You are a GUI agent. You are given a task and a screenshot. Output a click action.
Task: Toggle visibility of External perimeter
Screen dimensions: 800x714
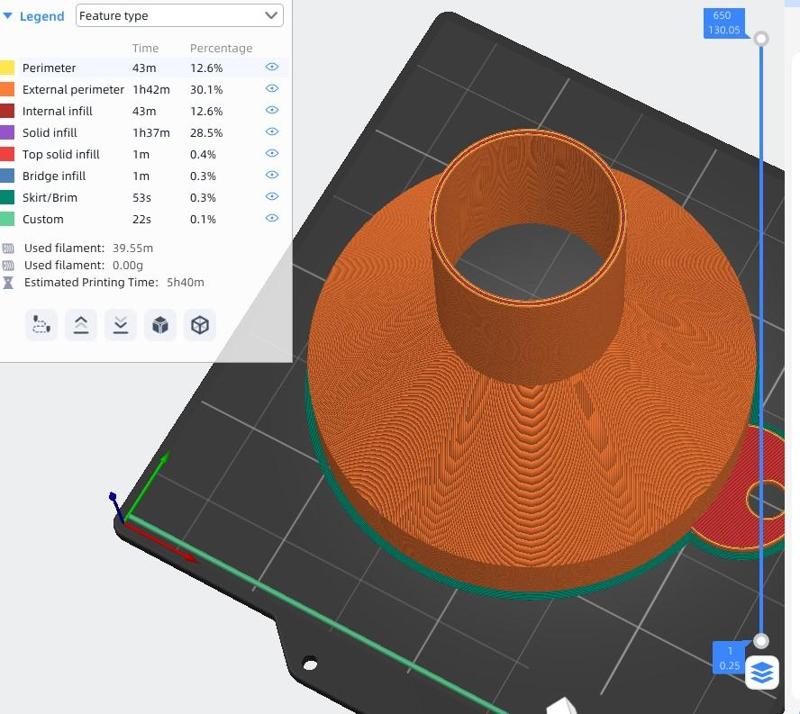point(271,89)
